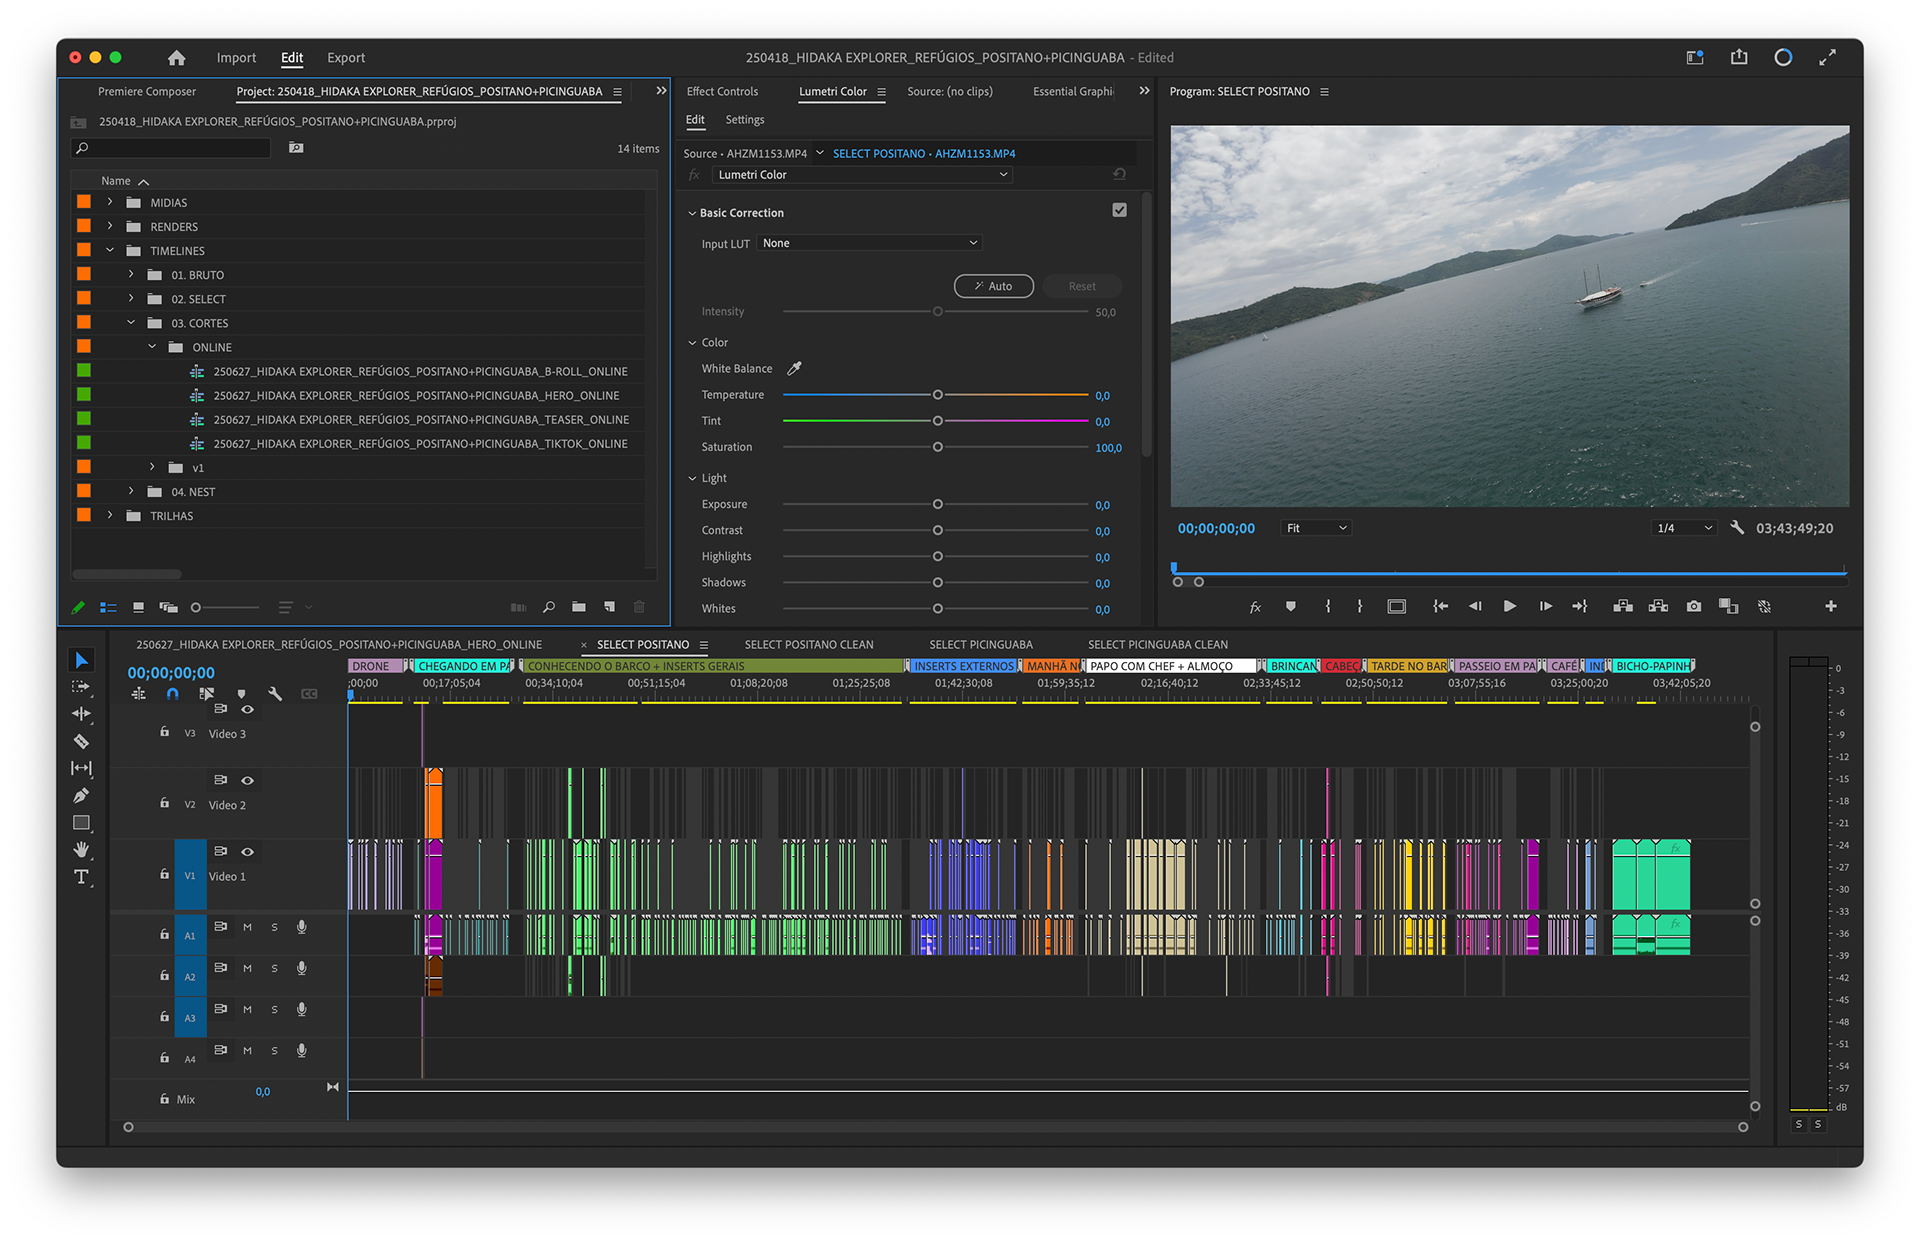This screenshot has height=1242, width=1920.
Task: Click the Auto button in Lumetri Color
Action: tap(993, 286)
